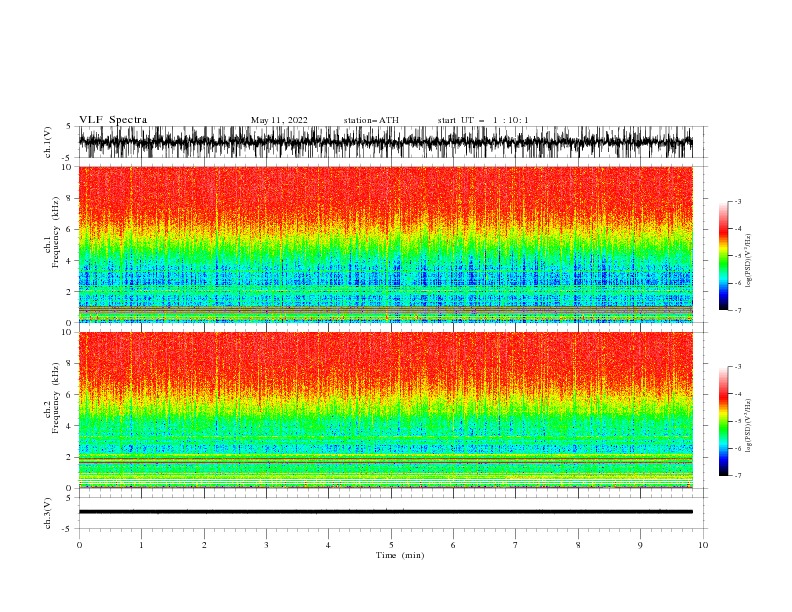Click time axis tick label '2'
The height and width of the screenshot is (612, 792).
(204, 545)
